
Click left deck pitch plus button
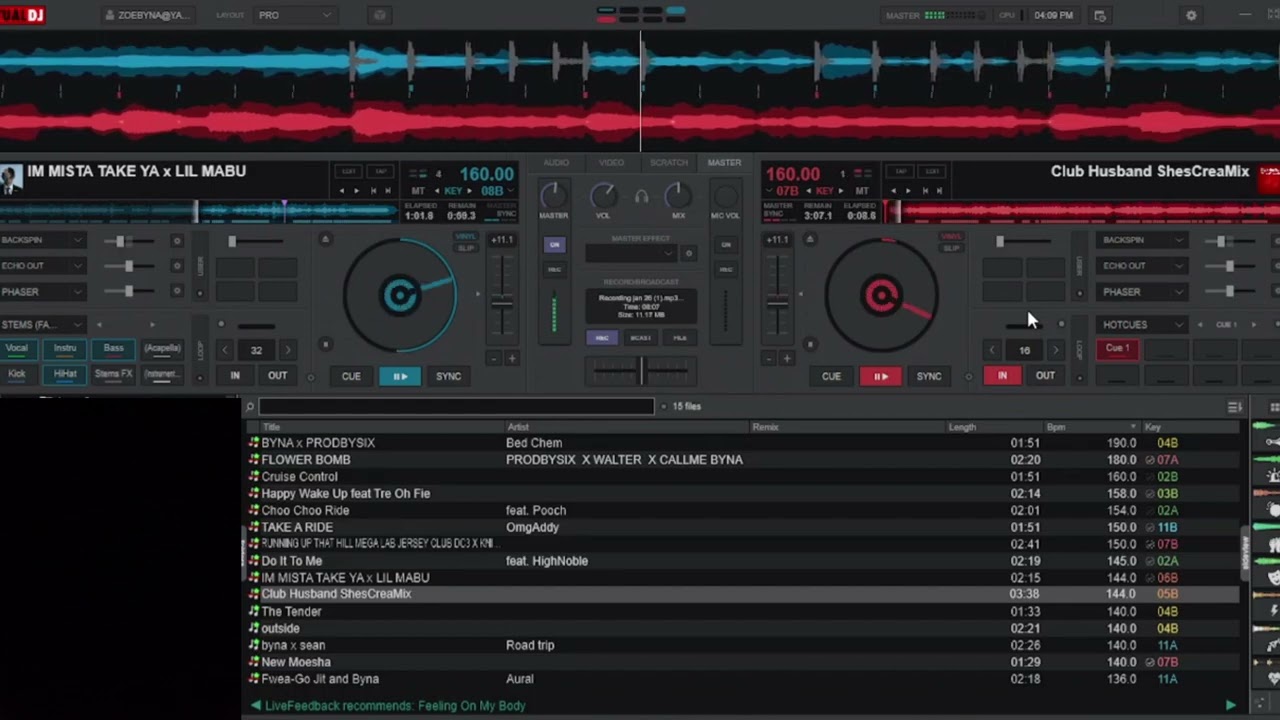point(512,358)
